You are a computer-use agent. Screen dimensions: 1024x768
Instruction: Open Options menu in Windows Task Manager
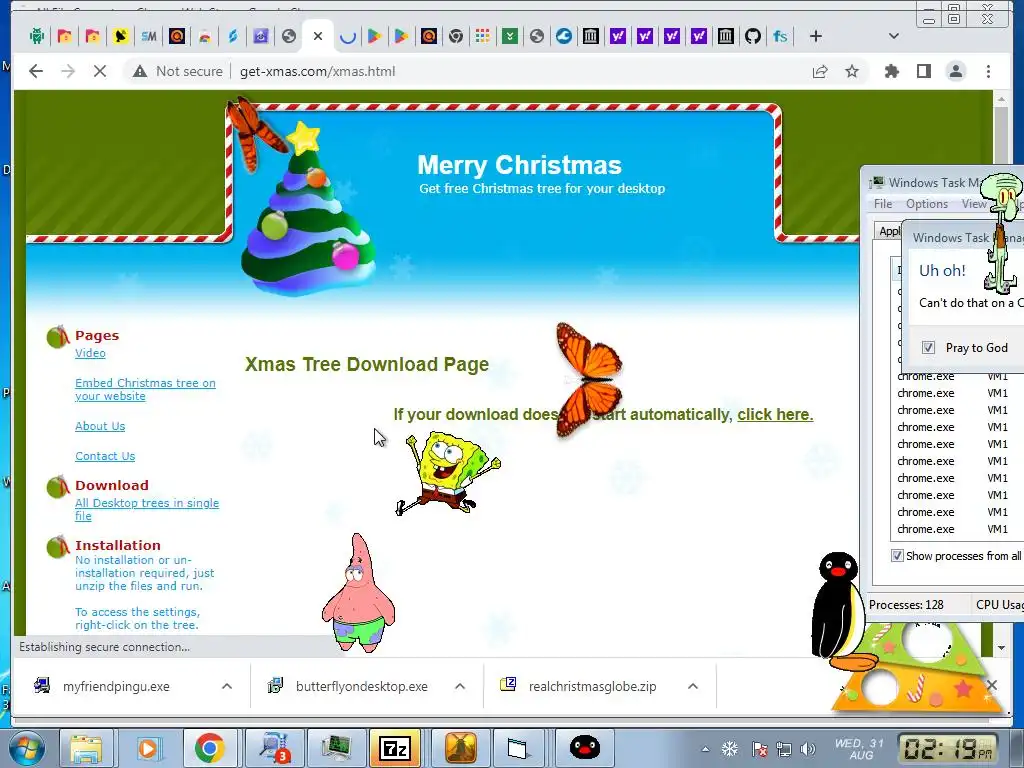pyautogui.click(x=927, y=204)
